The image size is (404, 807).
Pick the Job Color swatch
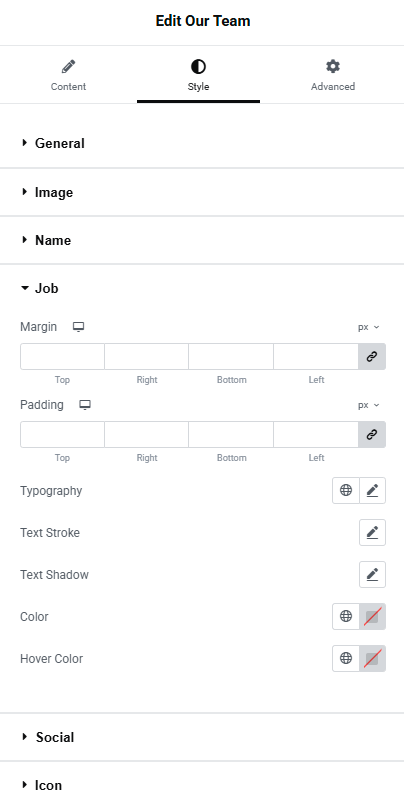(x=373, y=617)
